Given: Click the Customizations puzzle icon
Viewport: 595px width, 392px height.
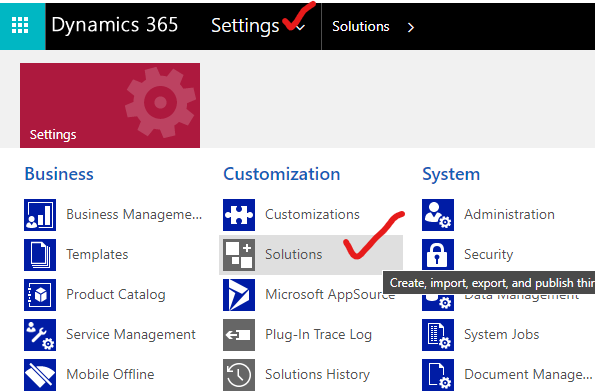Looking at the screenshot, I should tap(239, 215).
